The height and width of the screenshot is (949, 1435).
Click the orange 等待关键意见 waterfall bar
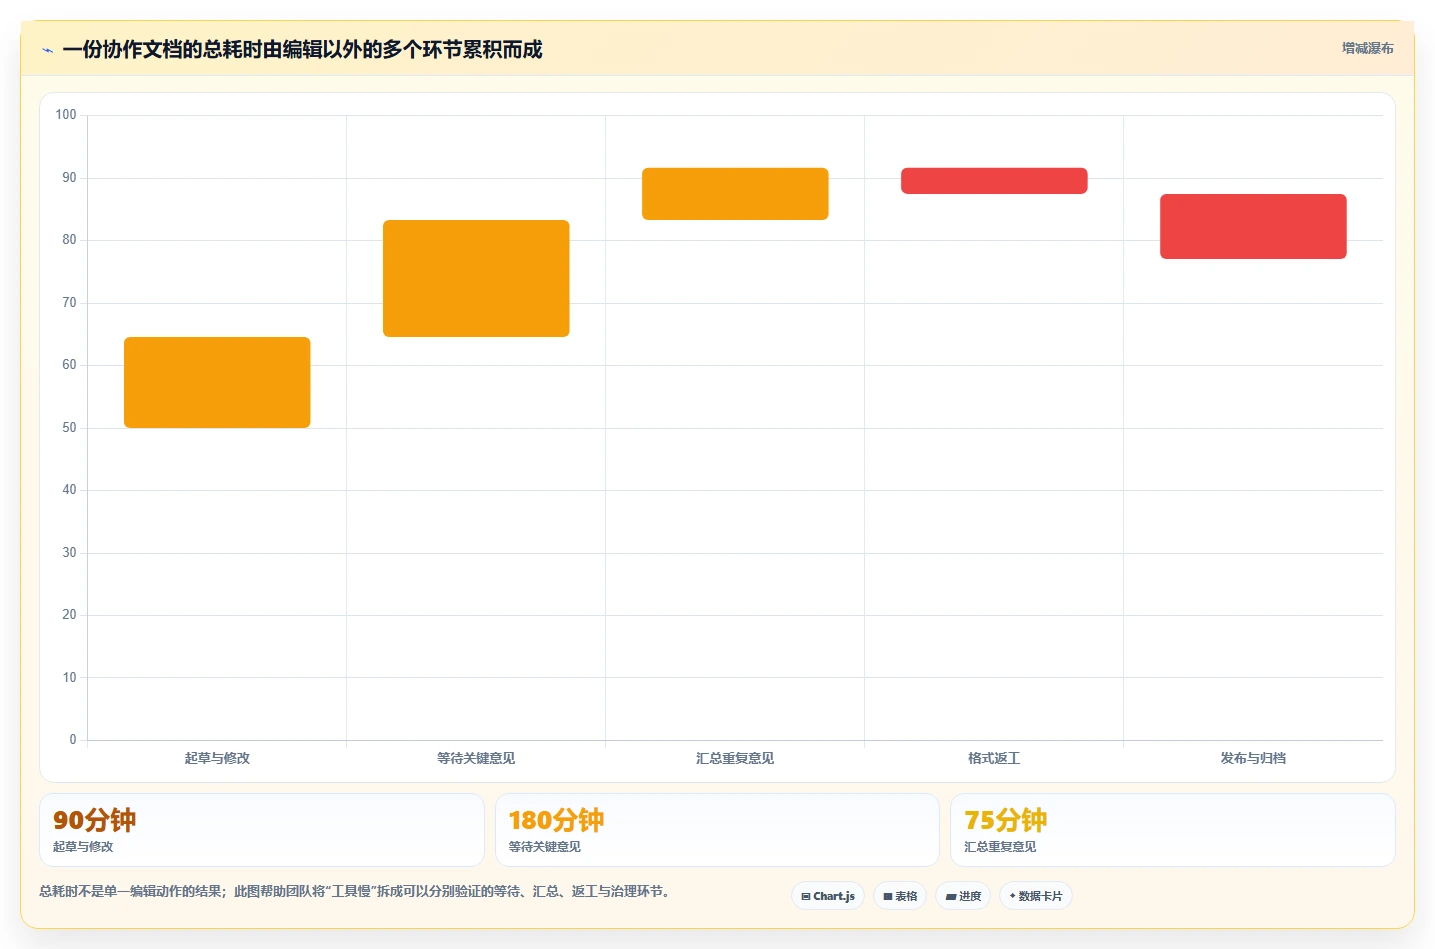tap(476, 278)
